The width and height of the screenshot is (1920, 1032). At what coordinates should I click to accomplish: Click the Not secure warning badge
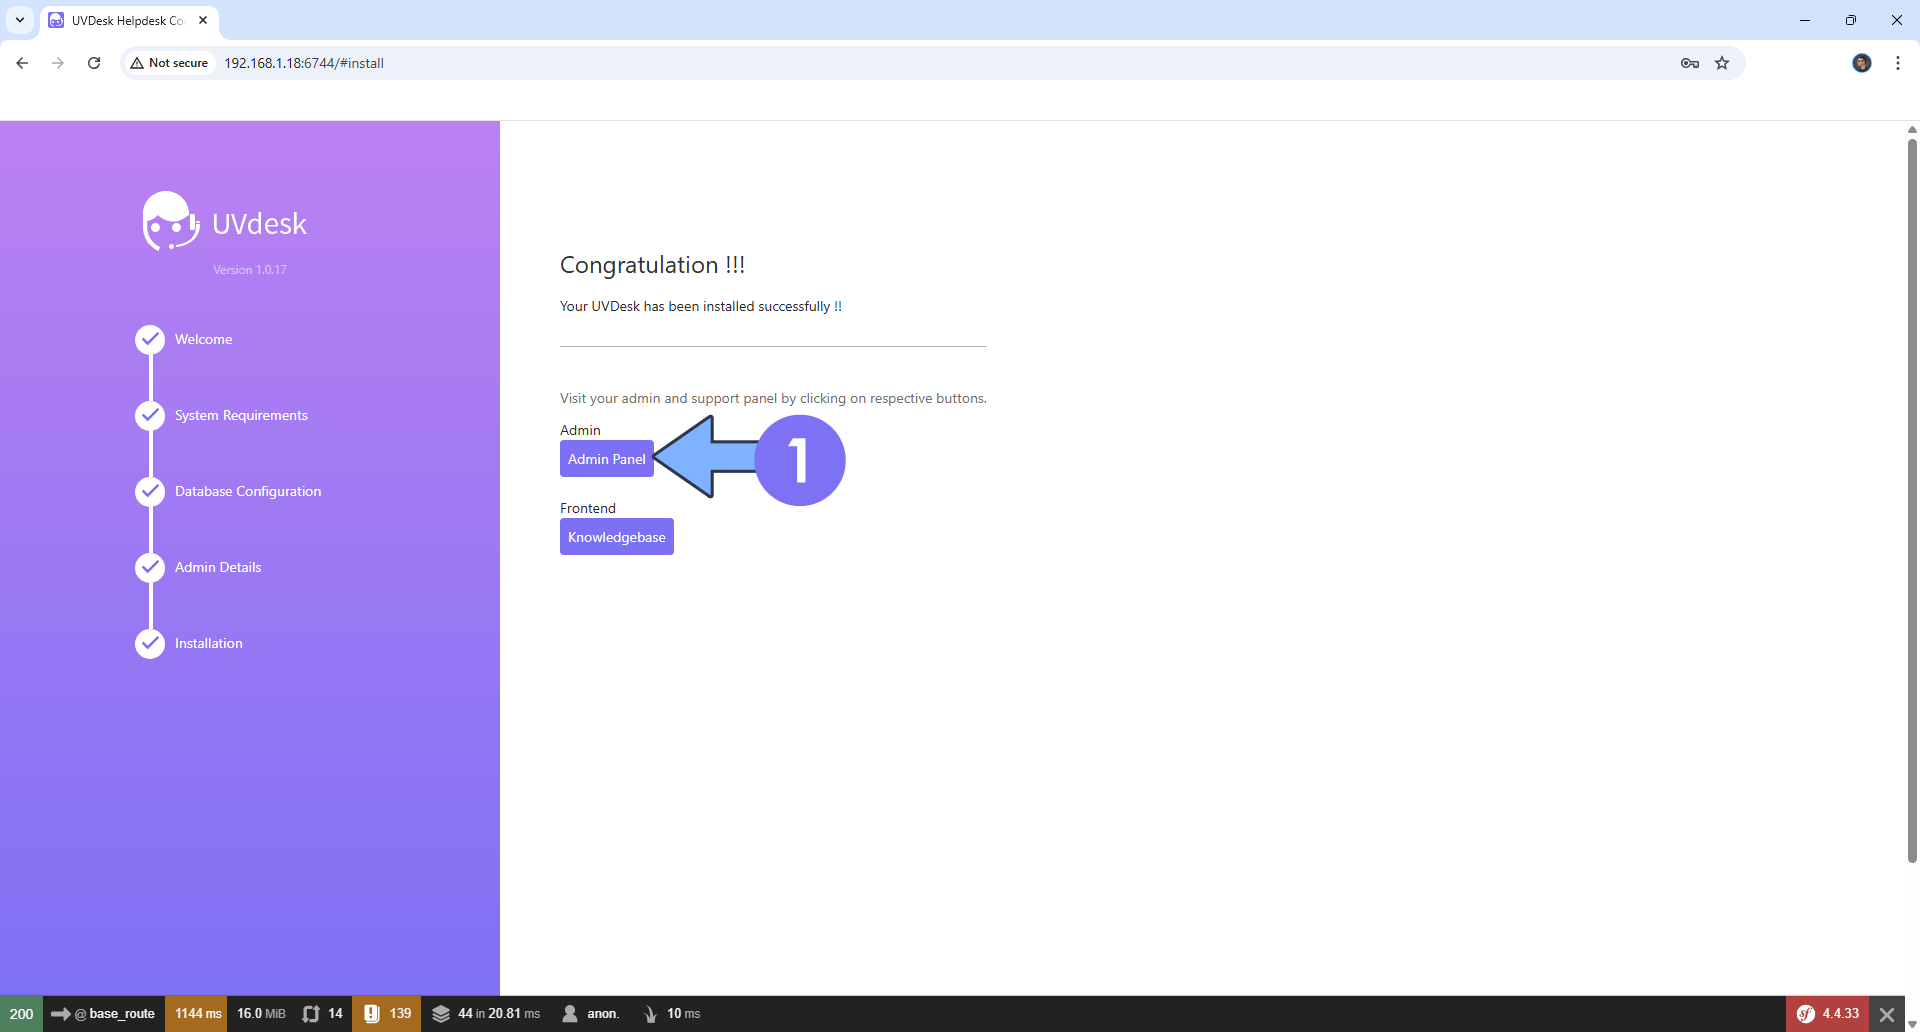(x=169, y=63)
